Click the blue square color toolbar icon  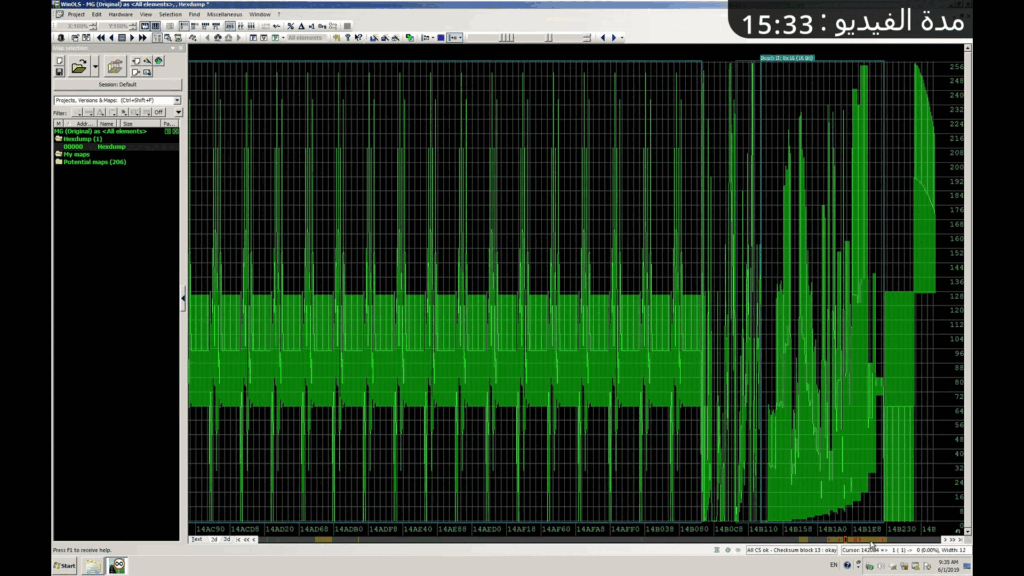pos(440,38)
